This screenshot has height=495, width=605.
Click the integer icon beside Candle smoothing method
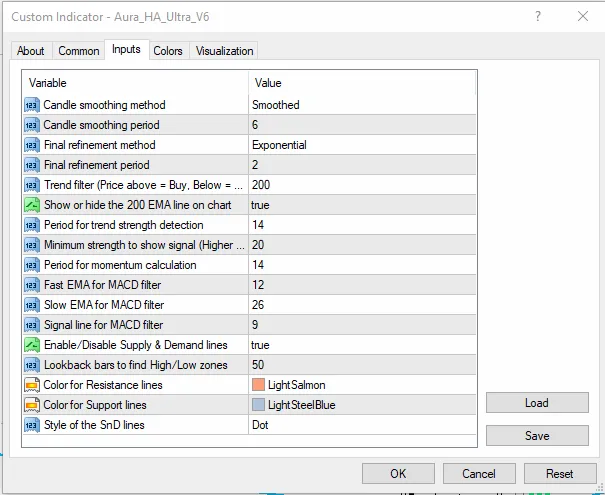click(x=32, y=105)
